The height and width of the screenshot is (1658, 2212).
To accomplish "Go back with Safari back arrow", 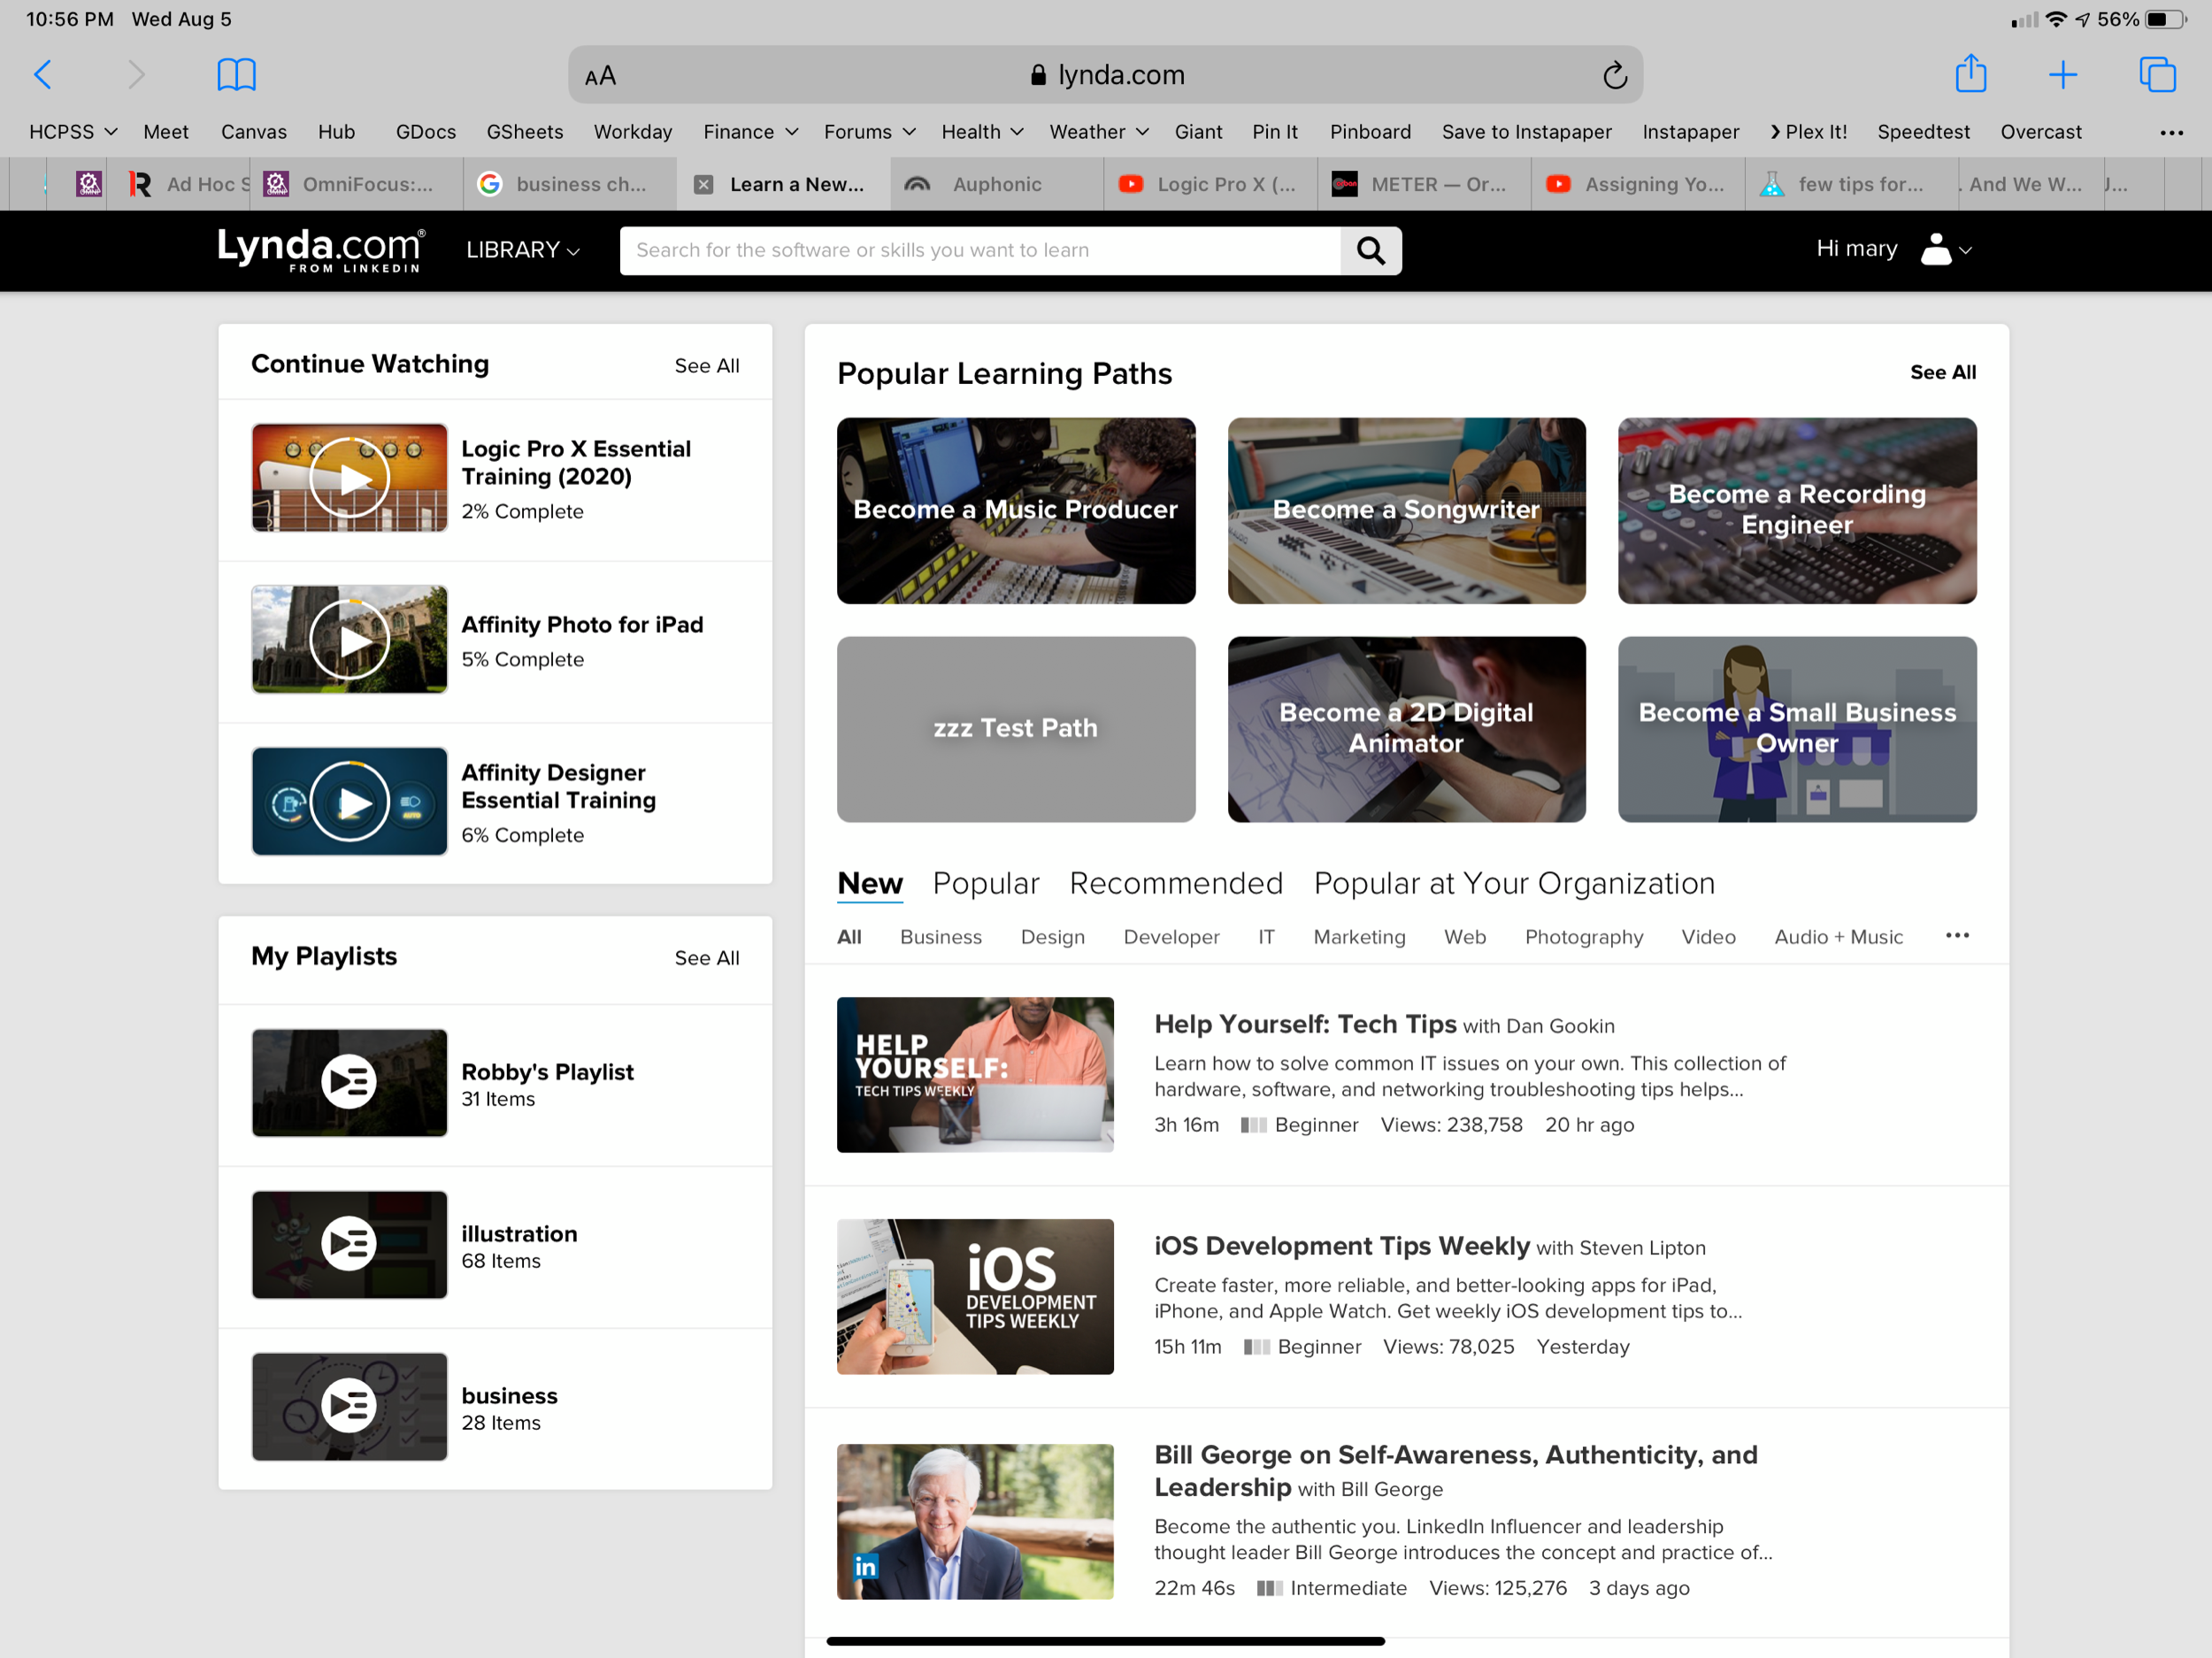I will pyautogui.click(x=43, y=75).
